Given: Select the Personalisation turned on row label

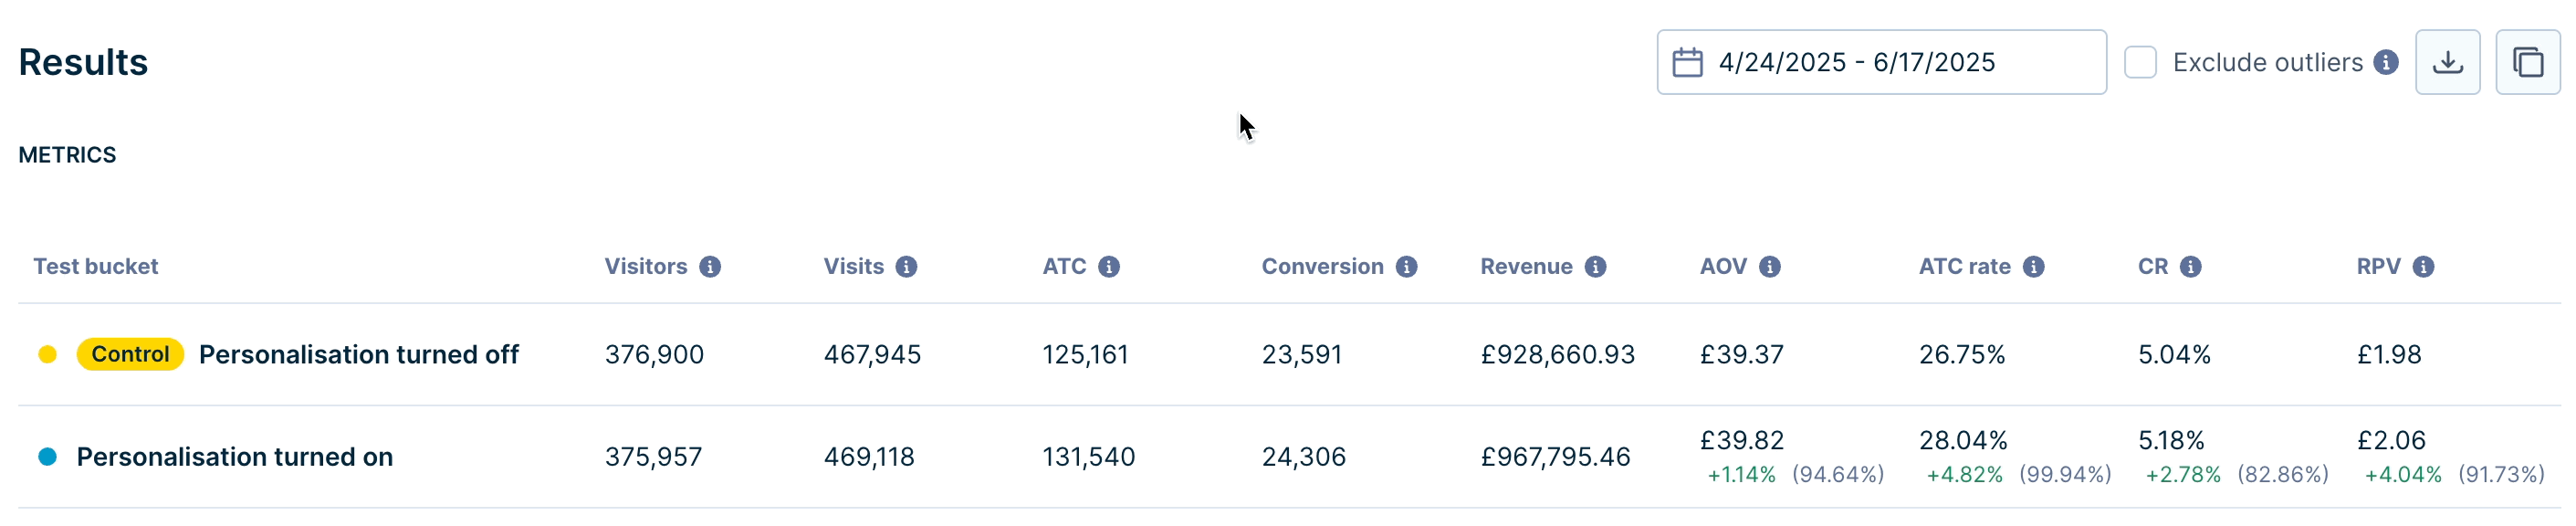Looking at the screenshot, I should (234, 457).
